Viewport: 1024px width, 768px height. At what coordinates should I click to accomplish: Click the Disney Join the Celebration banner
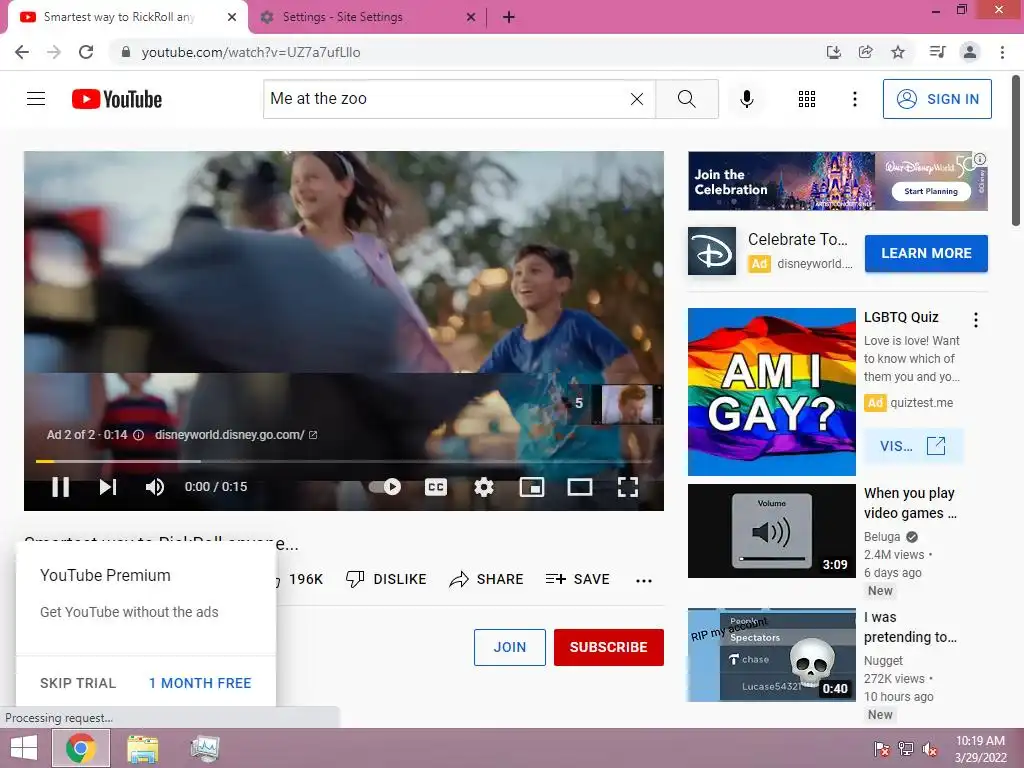(x=837, y=181)
